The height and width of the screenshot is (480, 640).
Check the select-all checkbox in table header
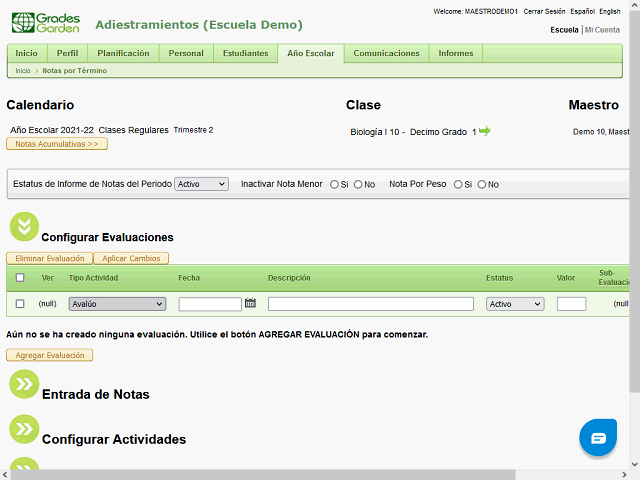20,278
